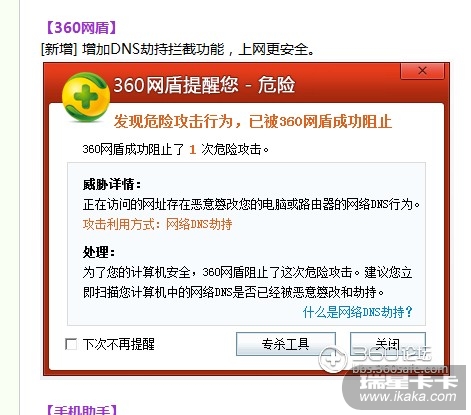Click the 攻击利用方式 网络DNS劫持 text

tap(157, 224)
